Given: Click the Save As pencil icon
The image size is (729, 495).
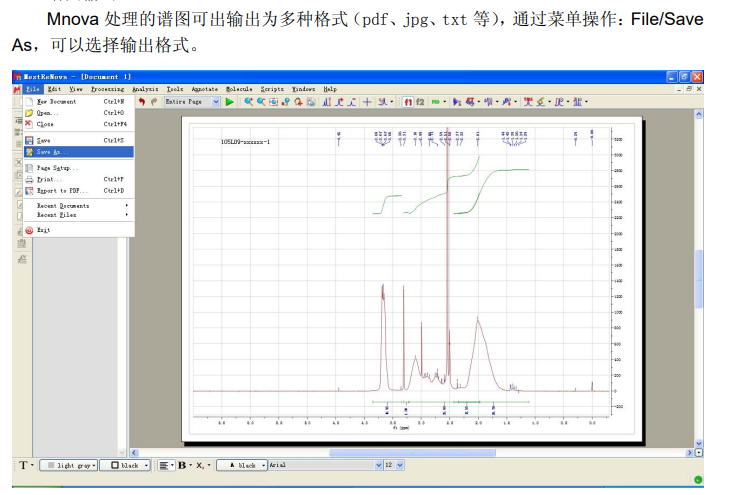Looking at the screenshot, I should pos(29,152).
